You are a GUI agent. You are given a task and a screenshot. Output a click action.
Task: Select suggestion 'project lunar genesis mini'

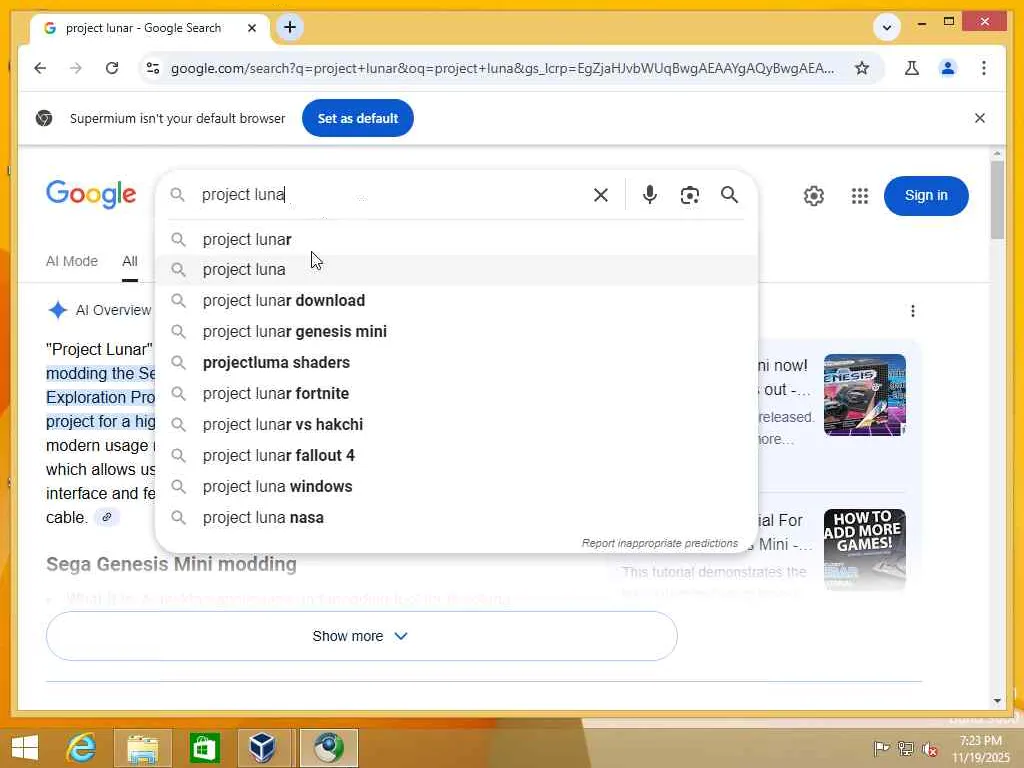456,332
